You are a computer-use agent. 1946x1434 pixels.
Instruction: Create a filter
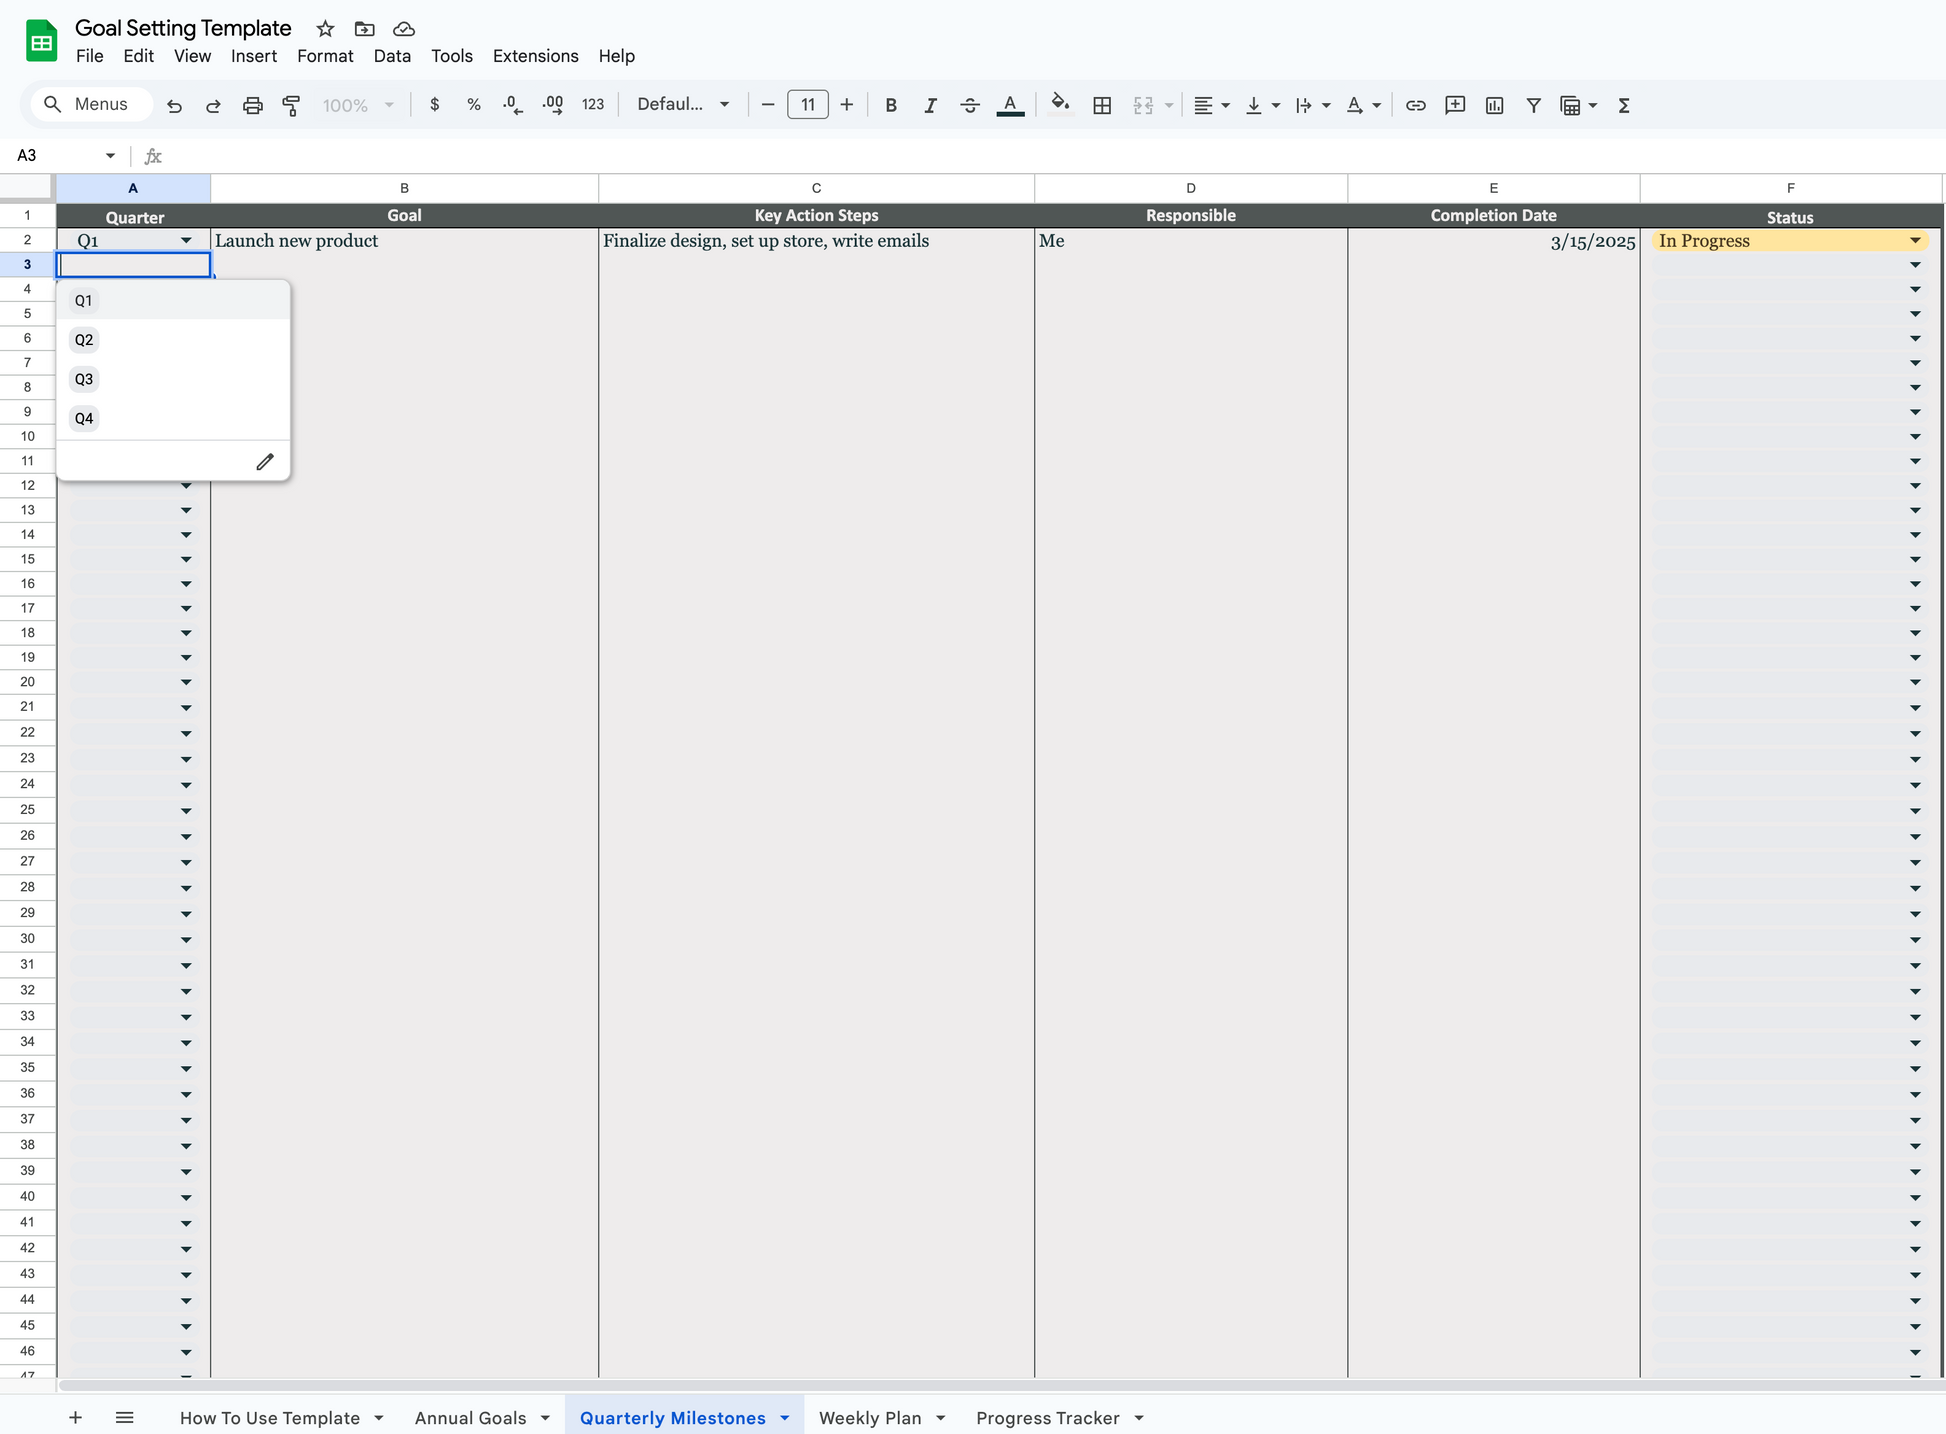coord(1533,105)
